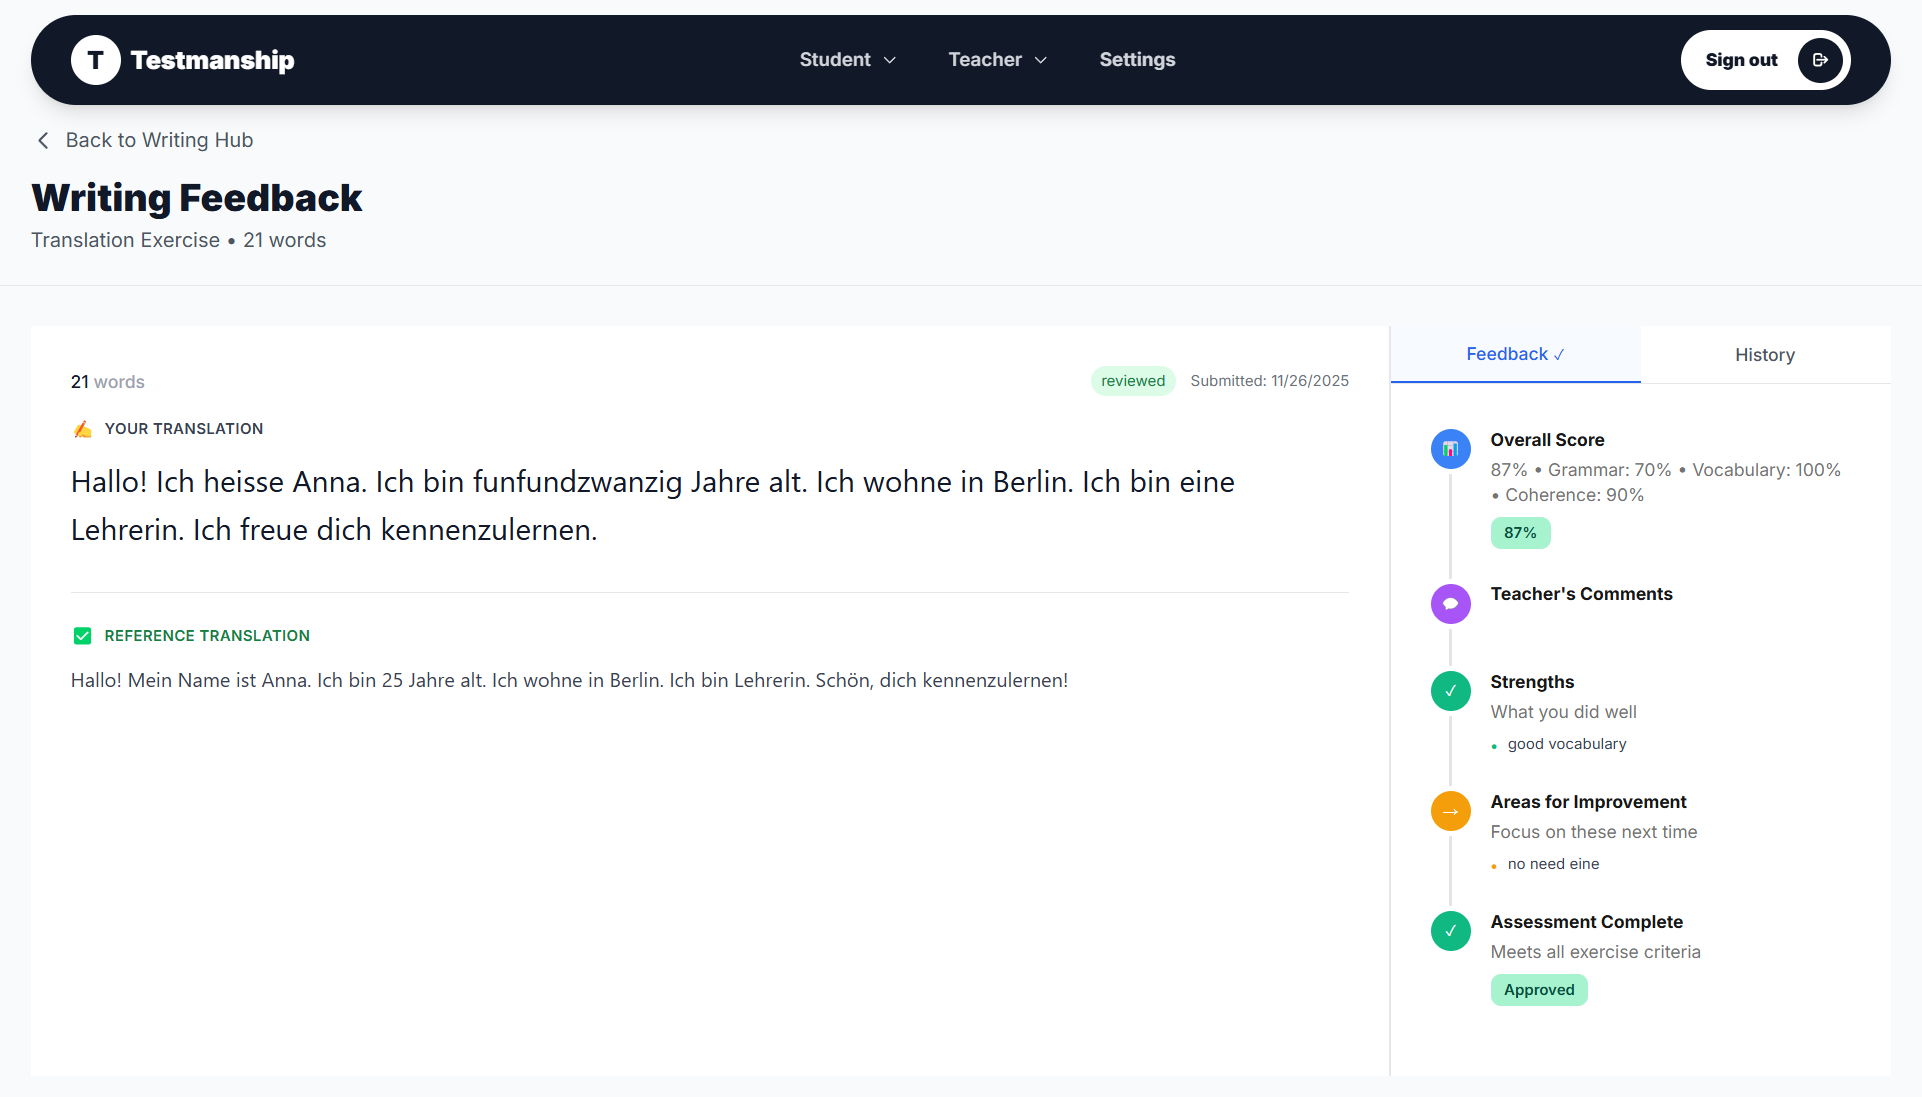This screenshot has height=1097, width=1922.
Task: Expand the Teacher dropdown menu
Action: (997, 60)
